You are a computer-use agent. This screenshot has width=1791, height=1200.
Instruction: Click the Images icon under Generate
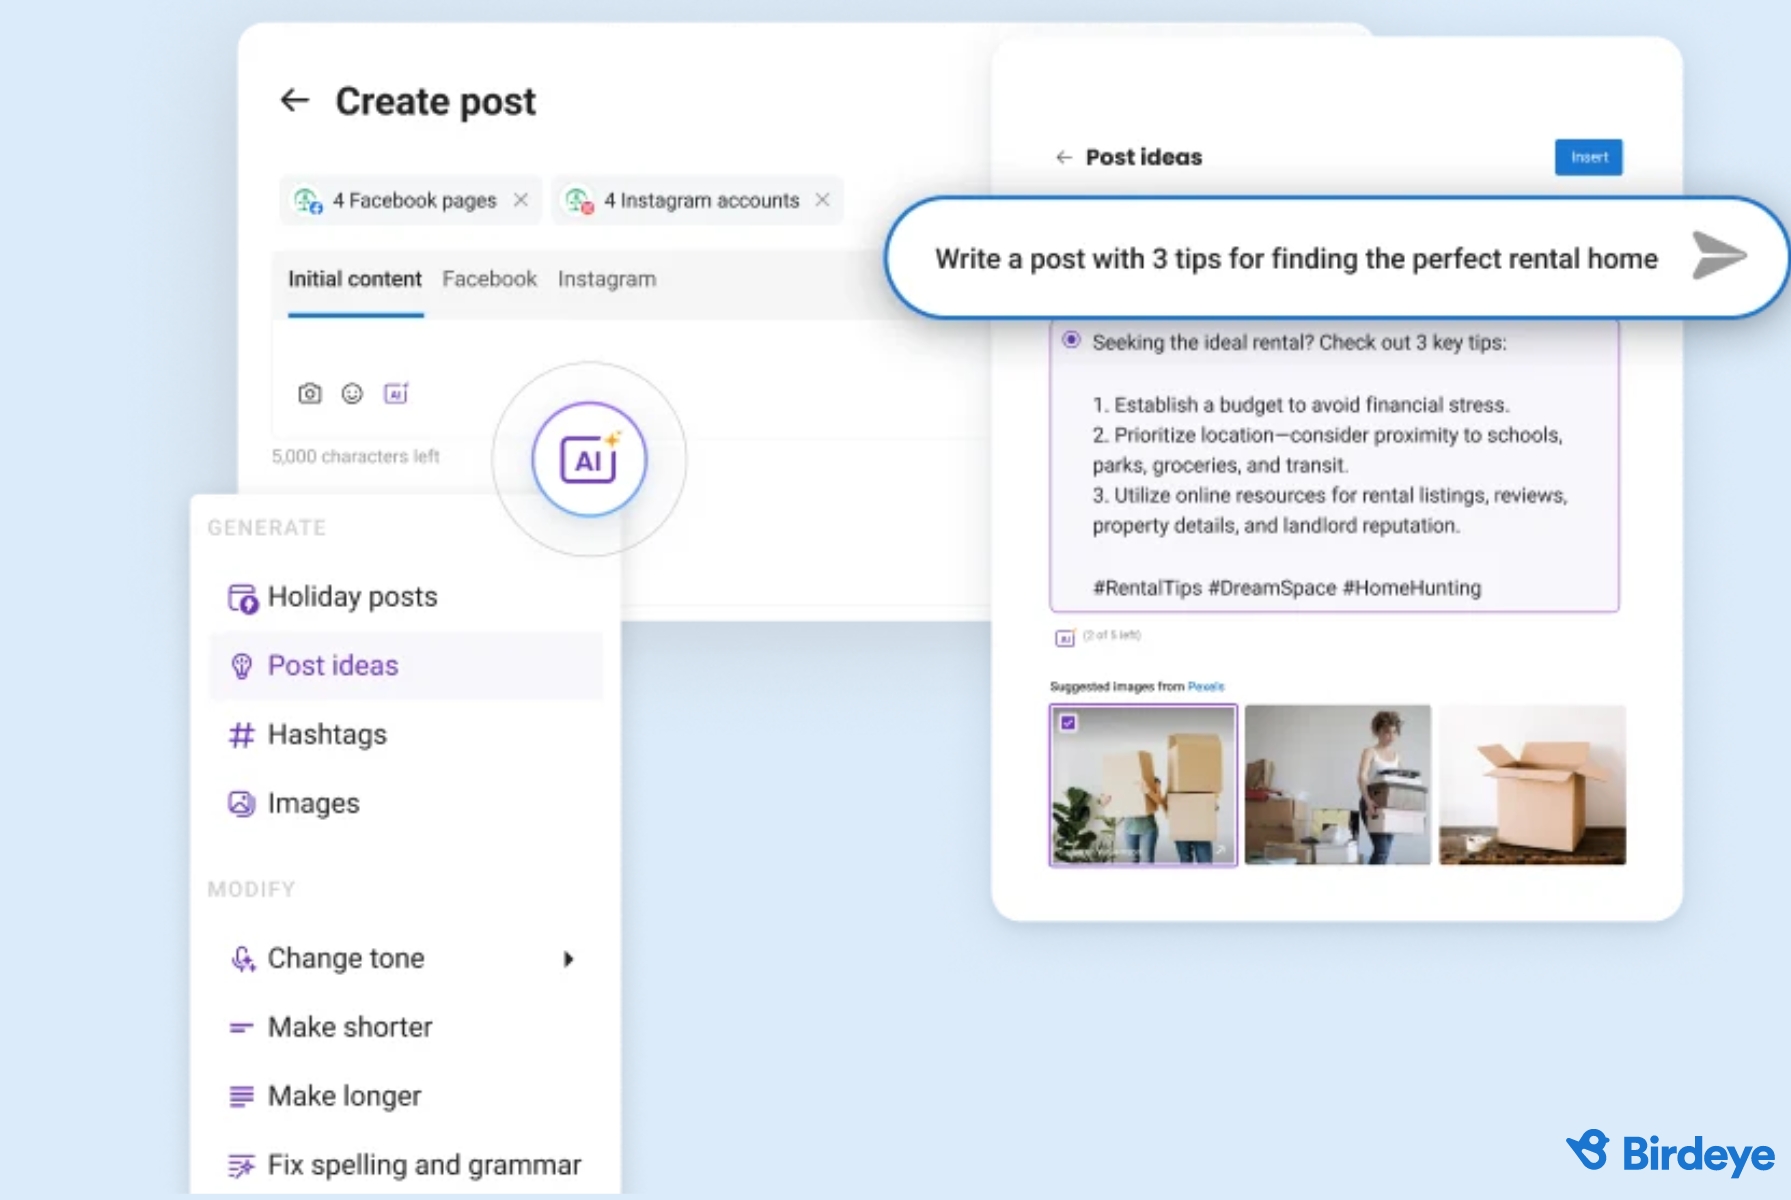(240, 802)
